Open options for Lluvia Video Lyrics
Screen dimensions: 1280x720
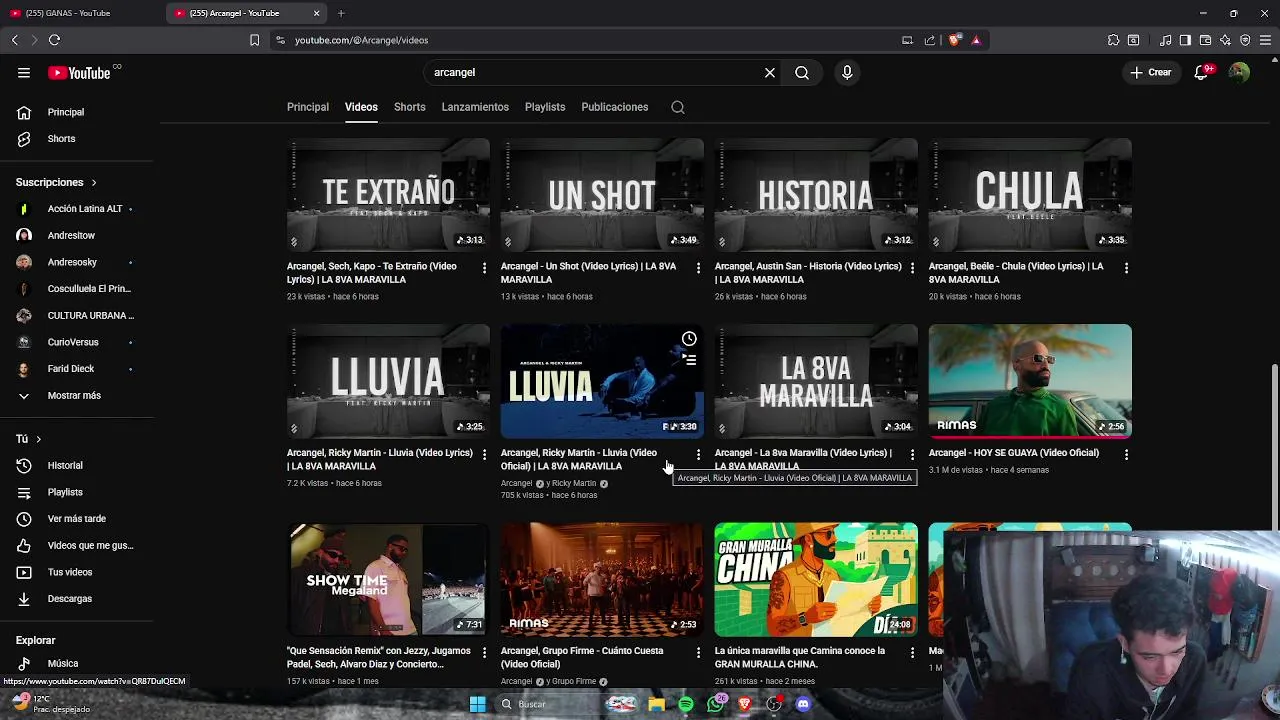pyautogui.click(x=484, y=454)
